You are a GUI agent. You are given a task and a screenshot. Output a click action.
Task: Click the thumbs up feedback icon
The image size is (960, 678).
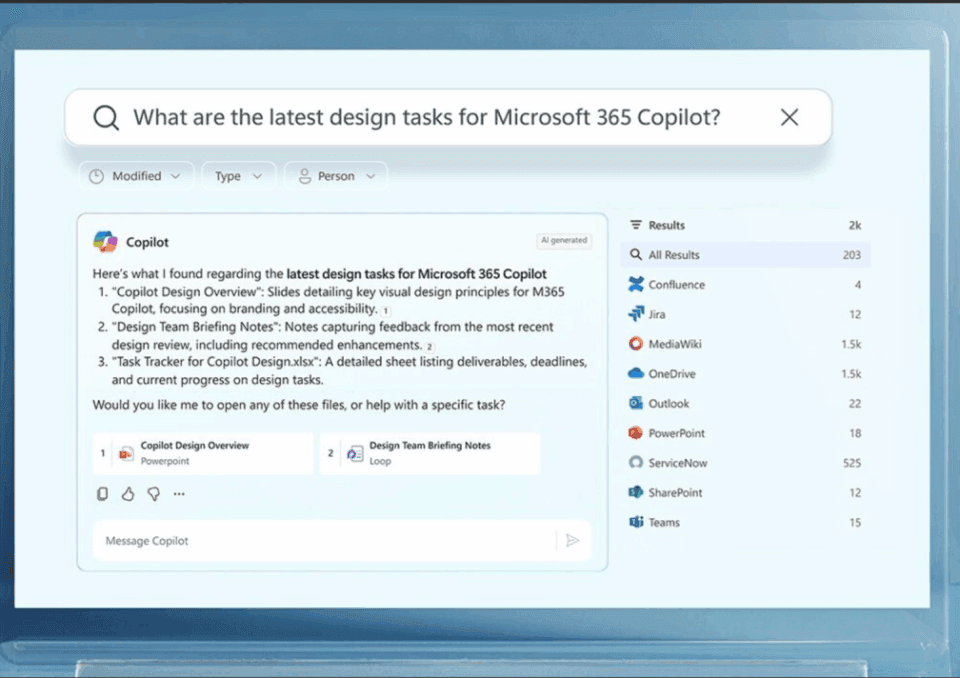point(128,494)
